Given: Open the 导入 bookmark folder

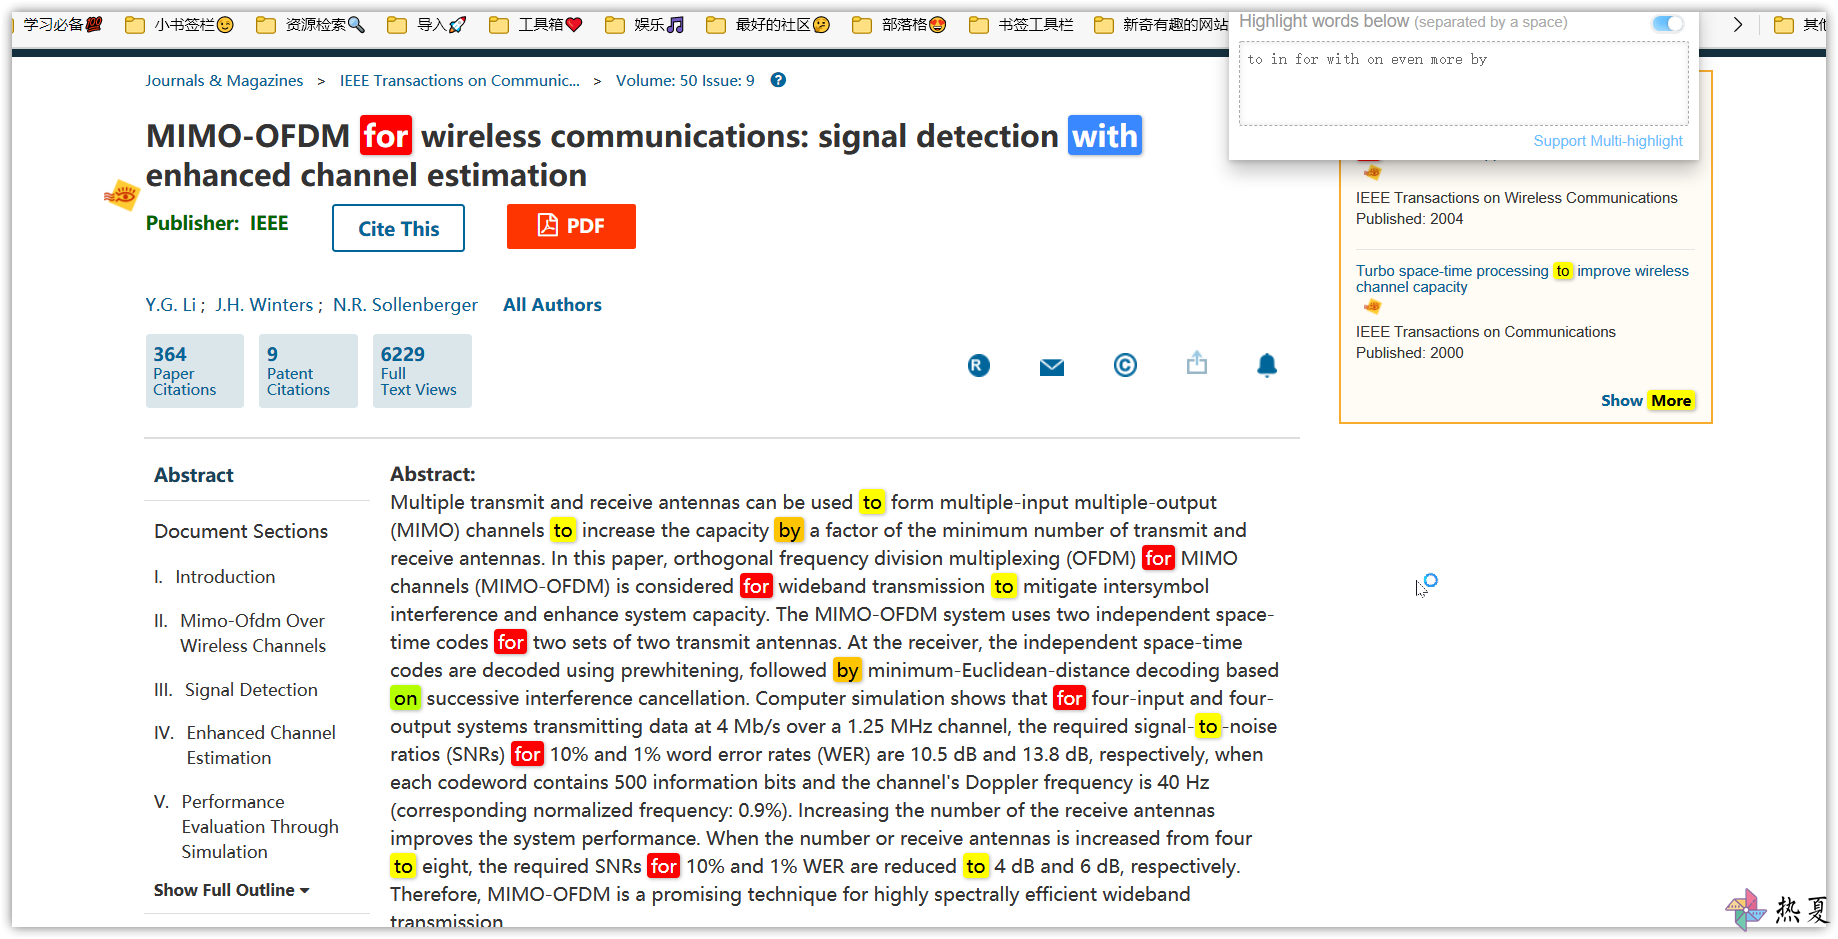Looking at the screenshot, I should (427, 24).
